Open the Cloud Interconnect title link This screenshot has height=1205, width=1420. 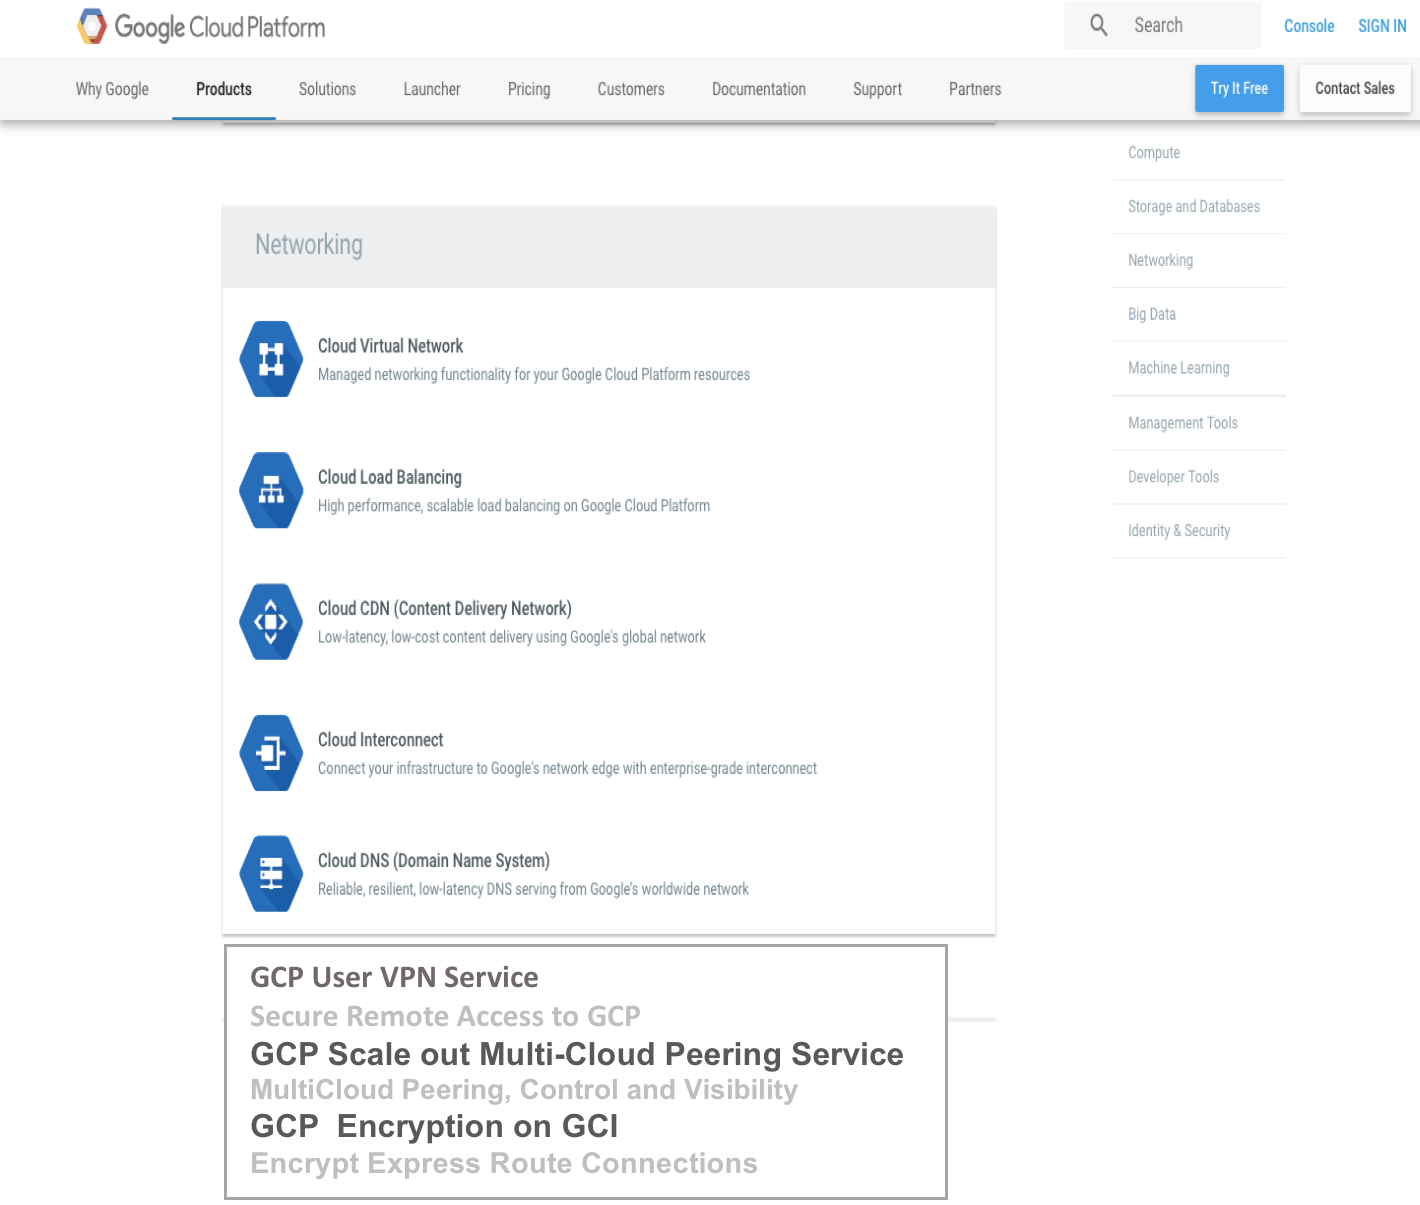click(381, 740)
